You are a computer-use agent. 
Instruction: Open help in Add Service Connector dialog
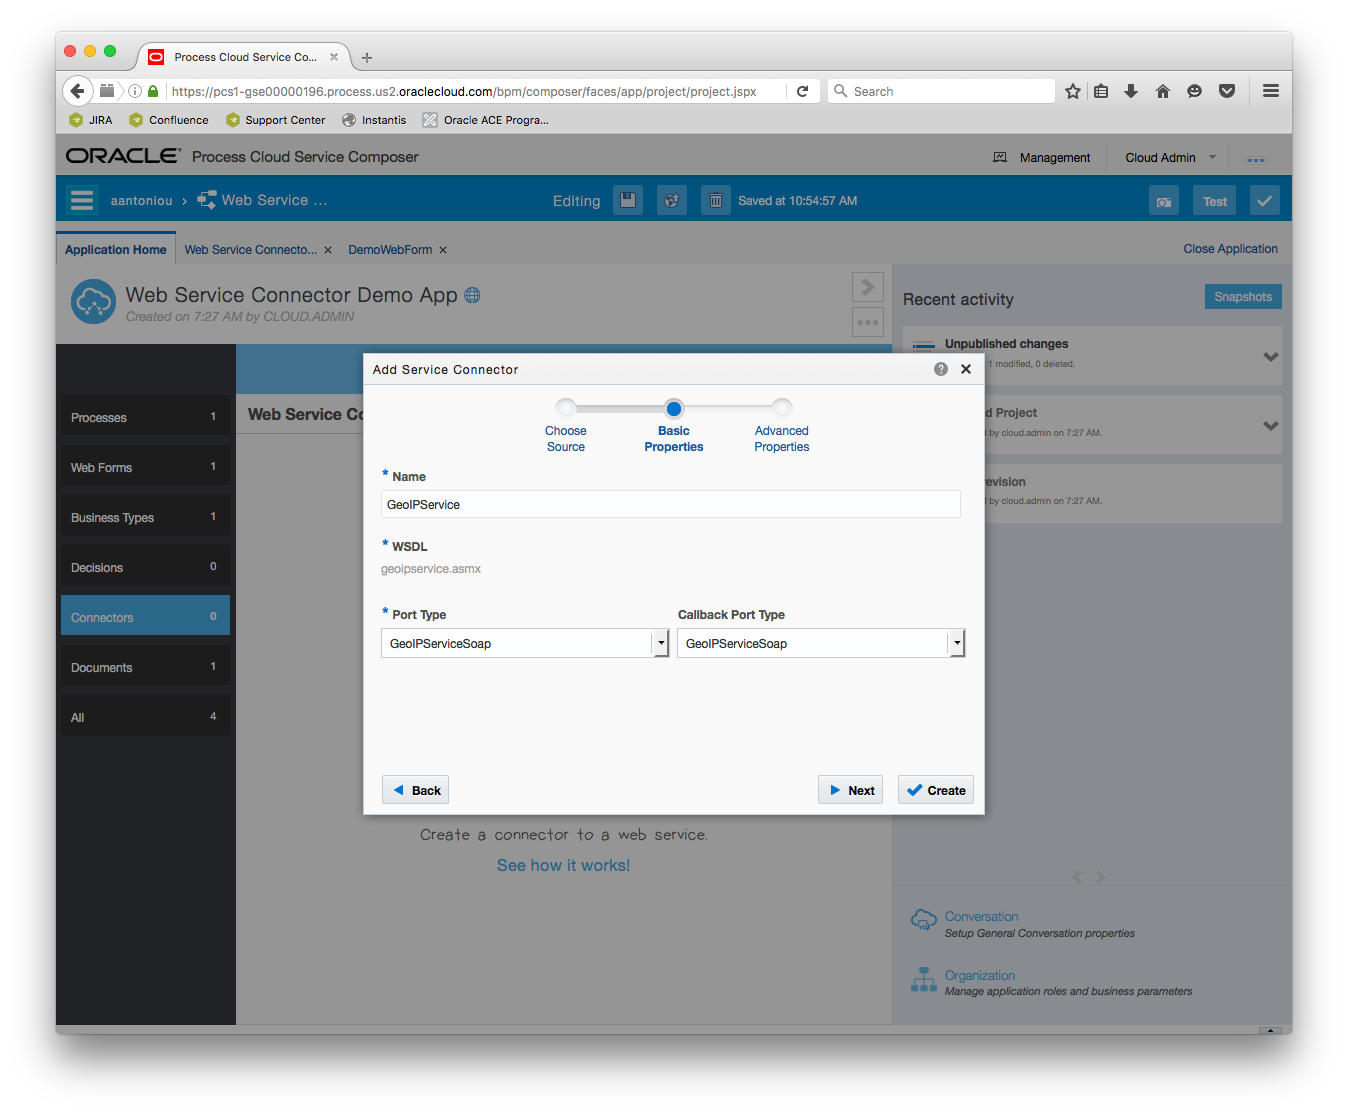point(941,369)
